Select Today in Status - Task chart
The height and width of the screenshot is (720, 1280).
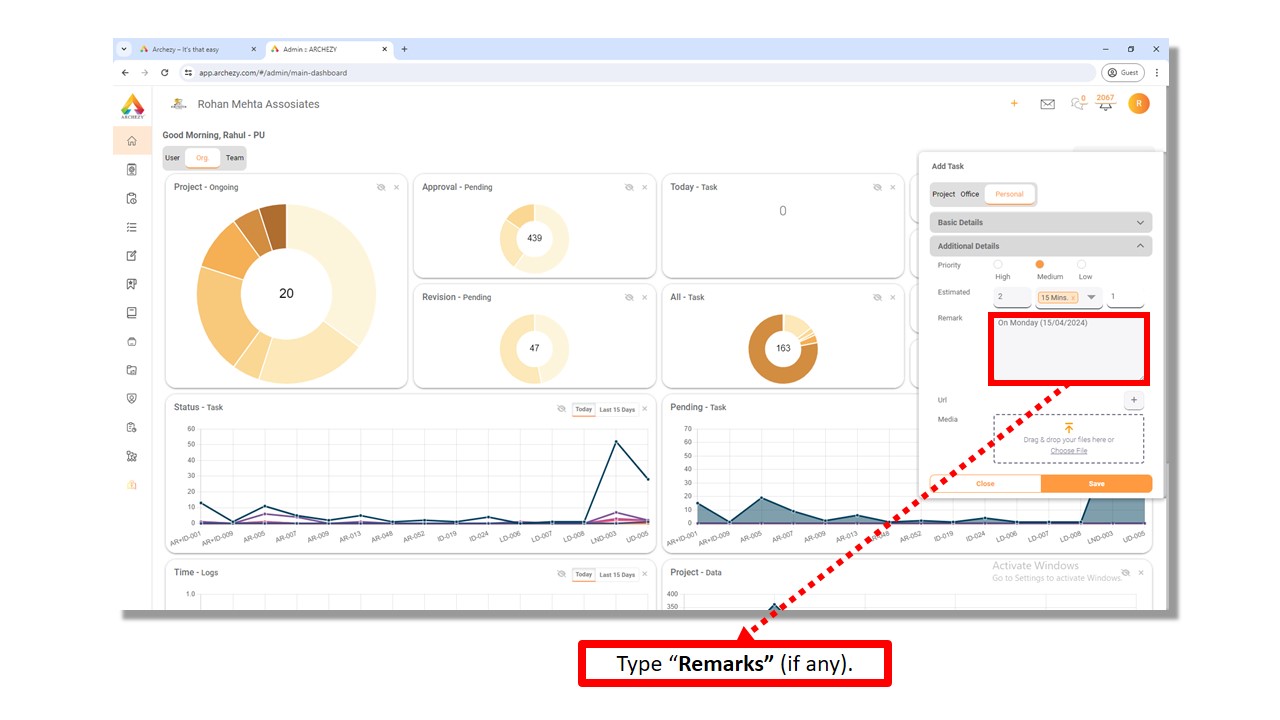coord(583,409)
